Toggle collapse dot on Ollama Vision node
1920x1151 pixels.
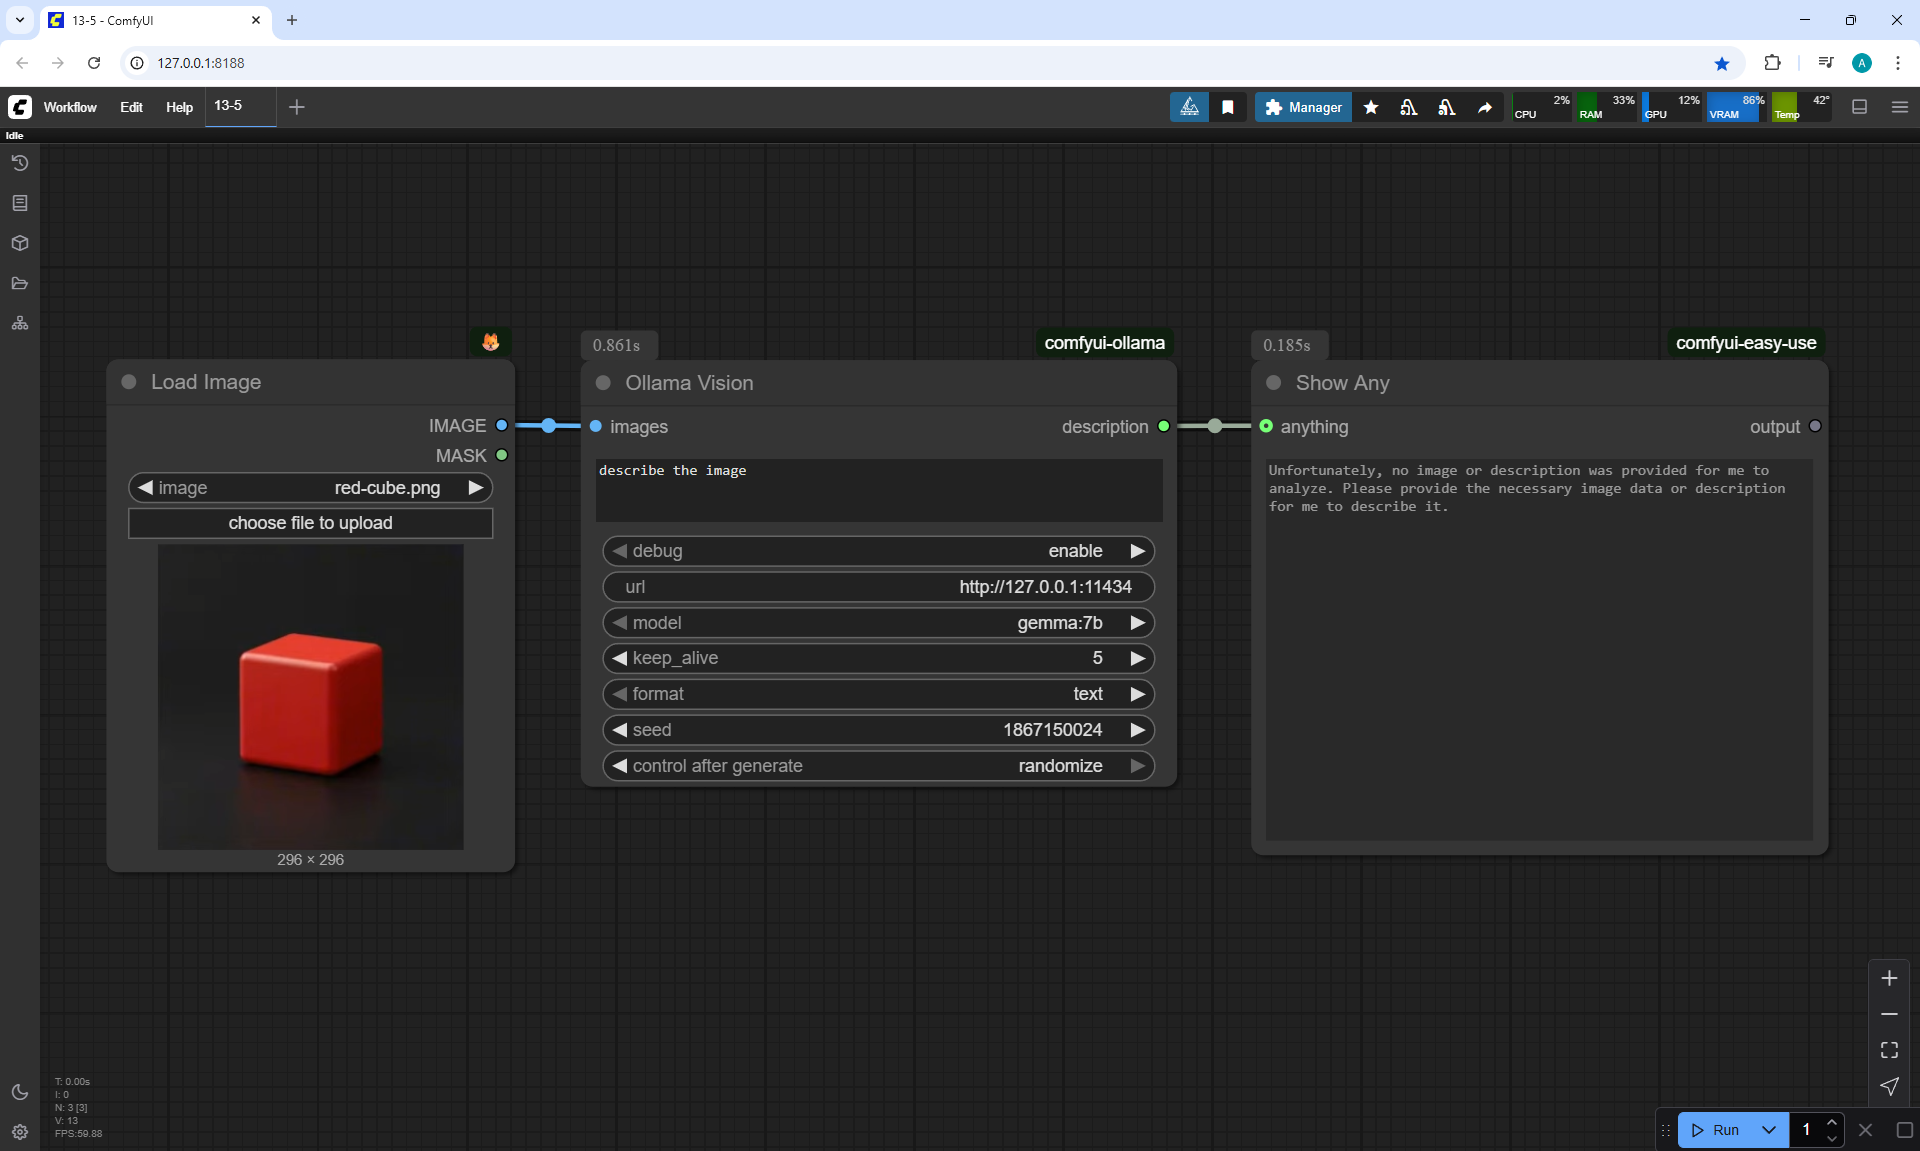coord(603,383)
